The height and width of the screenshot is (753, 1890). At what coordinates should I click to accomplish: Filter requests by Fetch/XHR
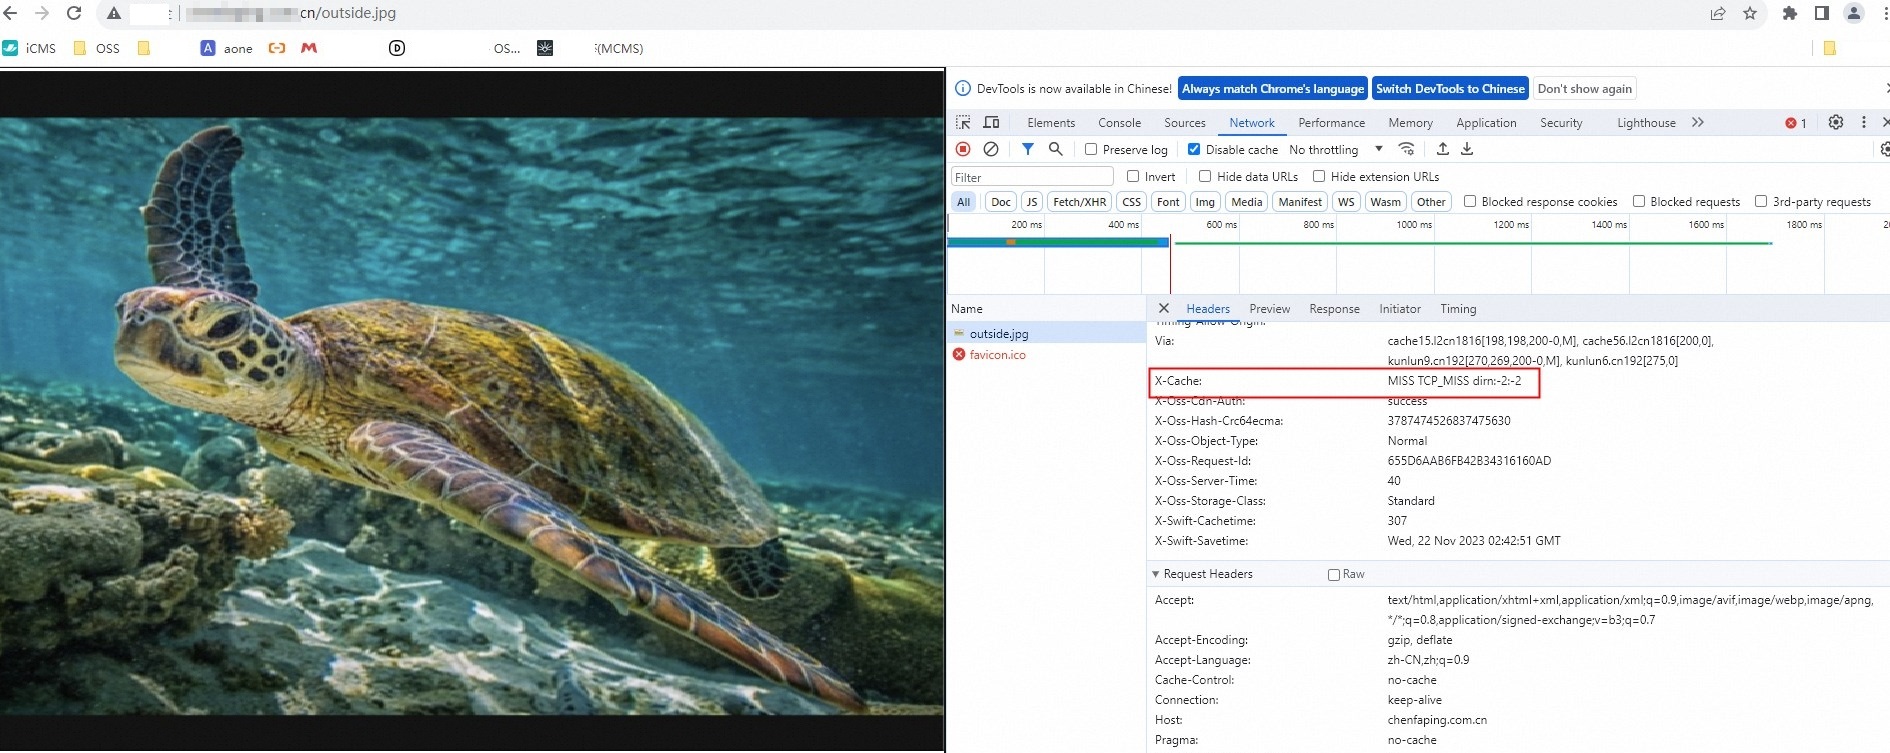pos(1080,202)
